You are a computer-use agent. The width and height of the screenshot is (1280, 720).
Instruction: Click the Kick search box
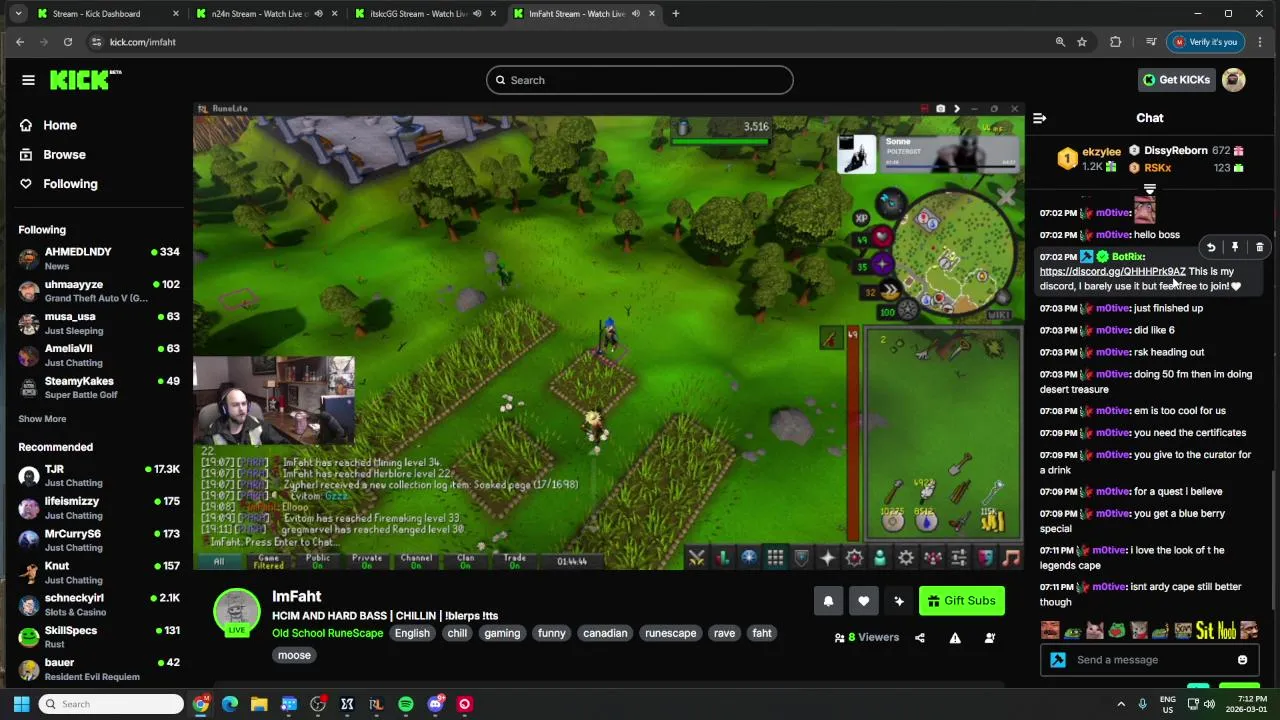640,80
